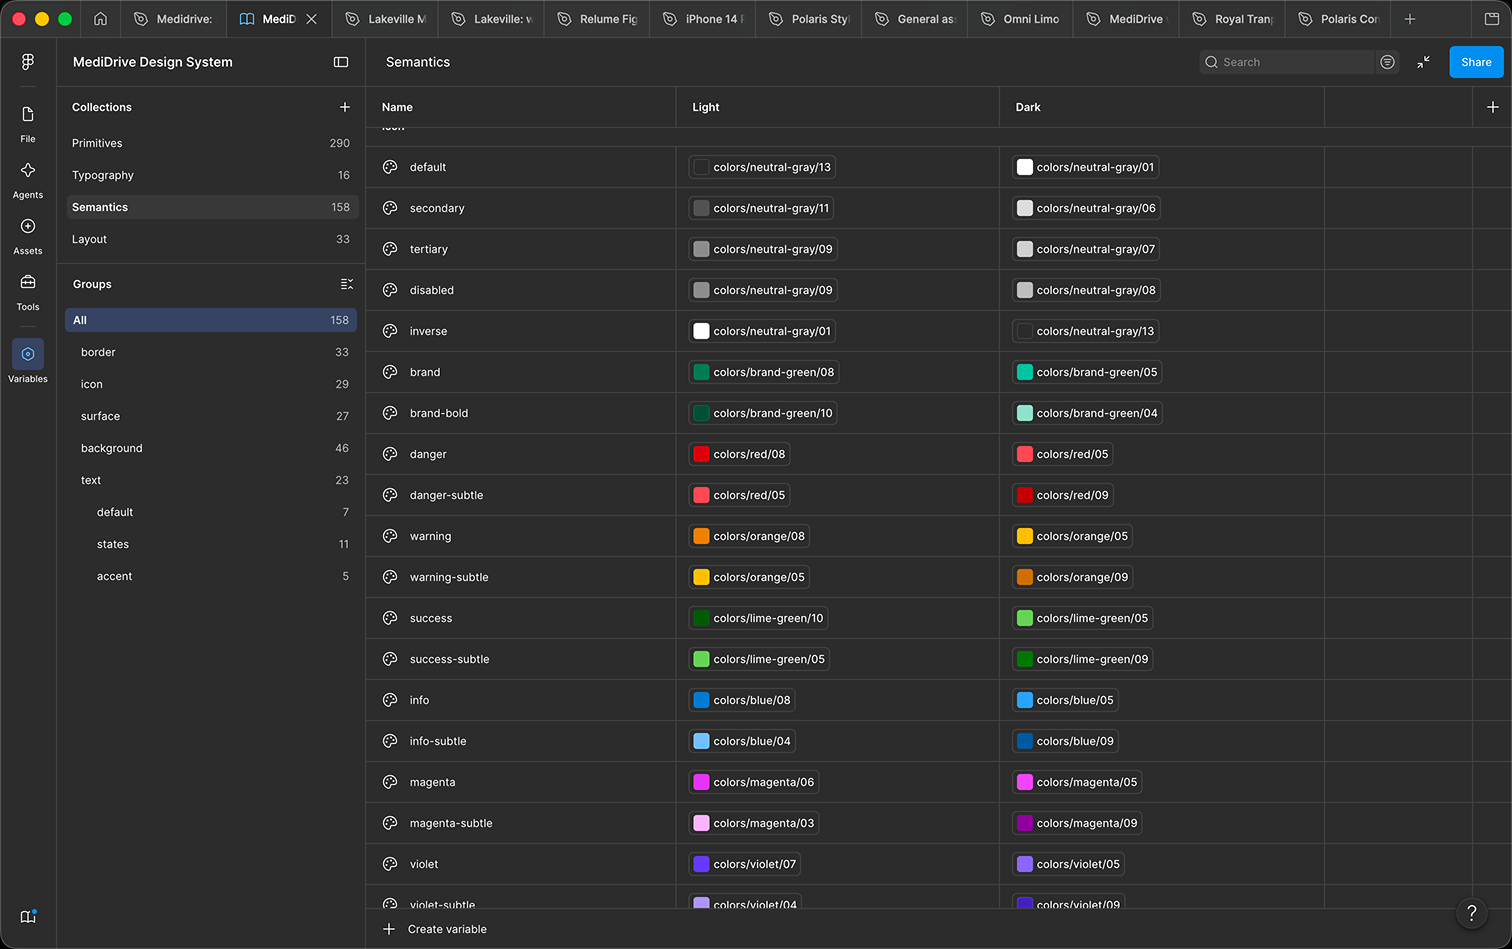
Task: Click the MediDrive Design System title
Action: 153,62
